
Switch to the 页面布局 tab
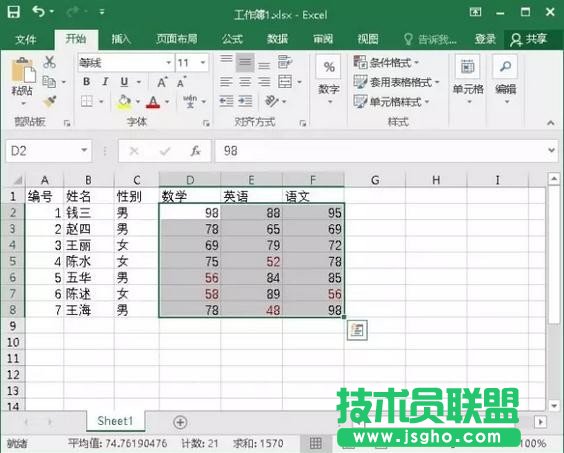pos(177,39)
